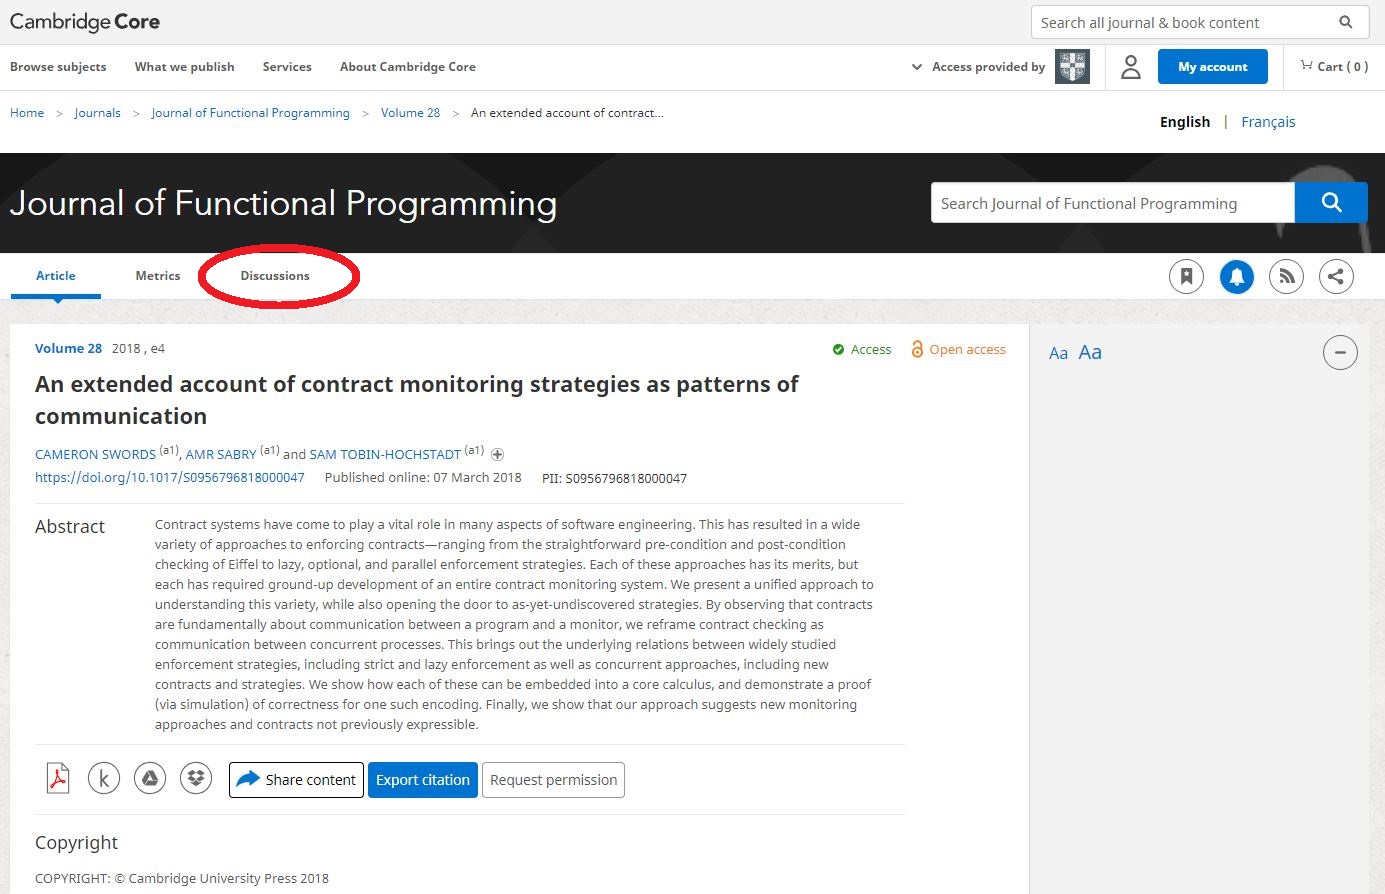Download the PDF icon
Screen dimensions: 1385x894
coord(58,778)
